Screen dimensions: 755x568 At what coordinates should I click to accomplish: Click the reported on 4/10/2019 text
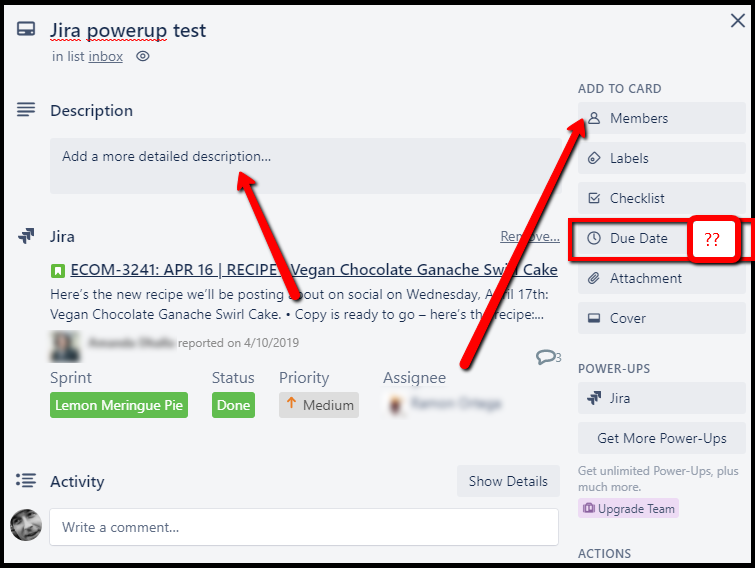(x=238, y=343)
